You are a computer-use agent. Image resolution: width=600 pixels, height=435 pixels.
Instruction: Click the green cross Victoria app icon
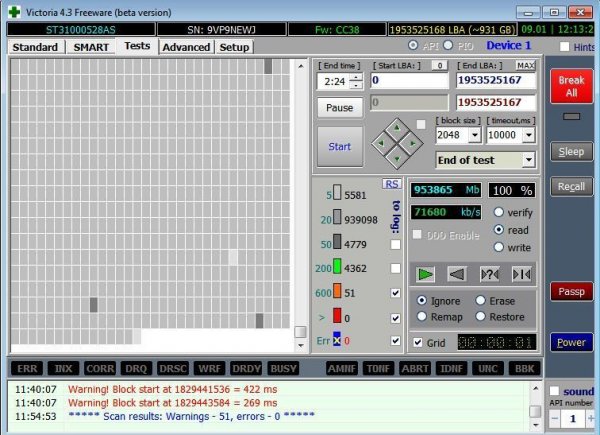(15, 12)
